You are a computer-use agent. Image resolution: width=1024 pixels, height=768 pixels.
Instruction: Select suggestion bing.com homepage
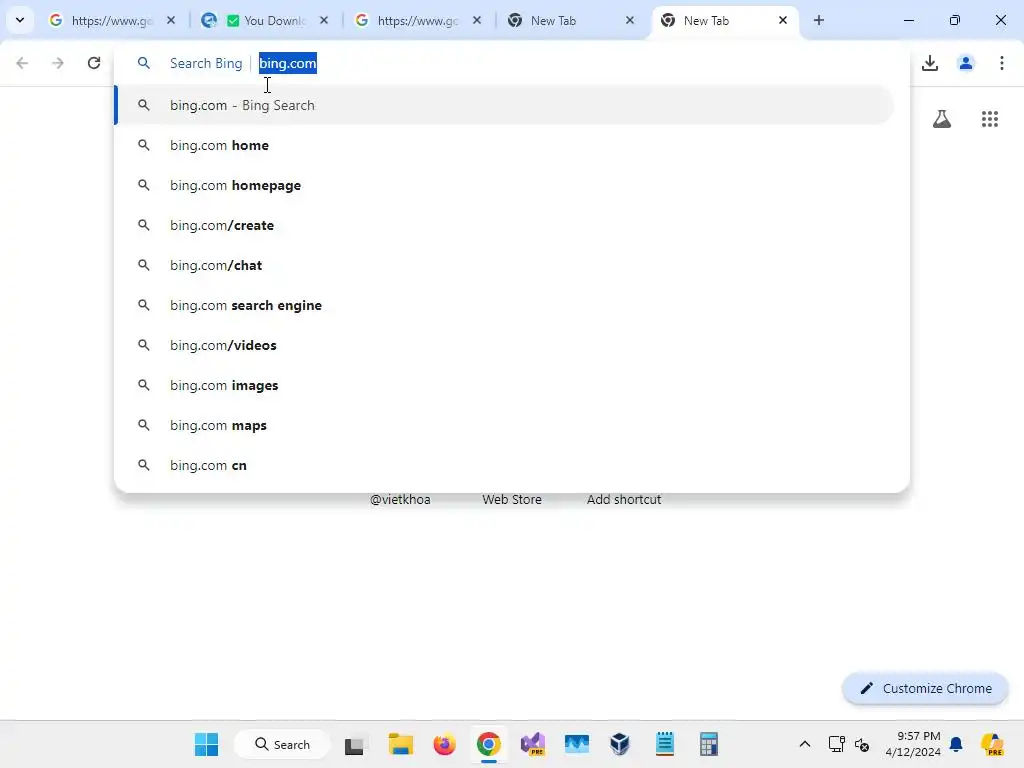pos(504,185)
